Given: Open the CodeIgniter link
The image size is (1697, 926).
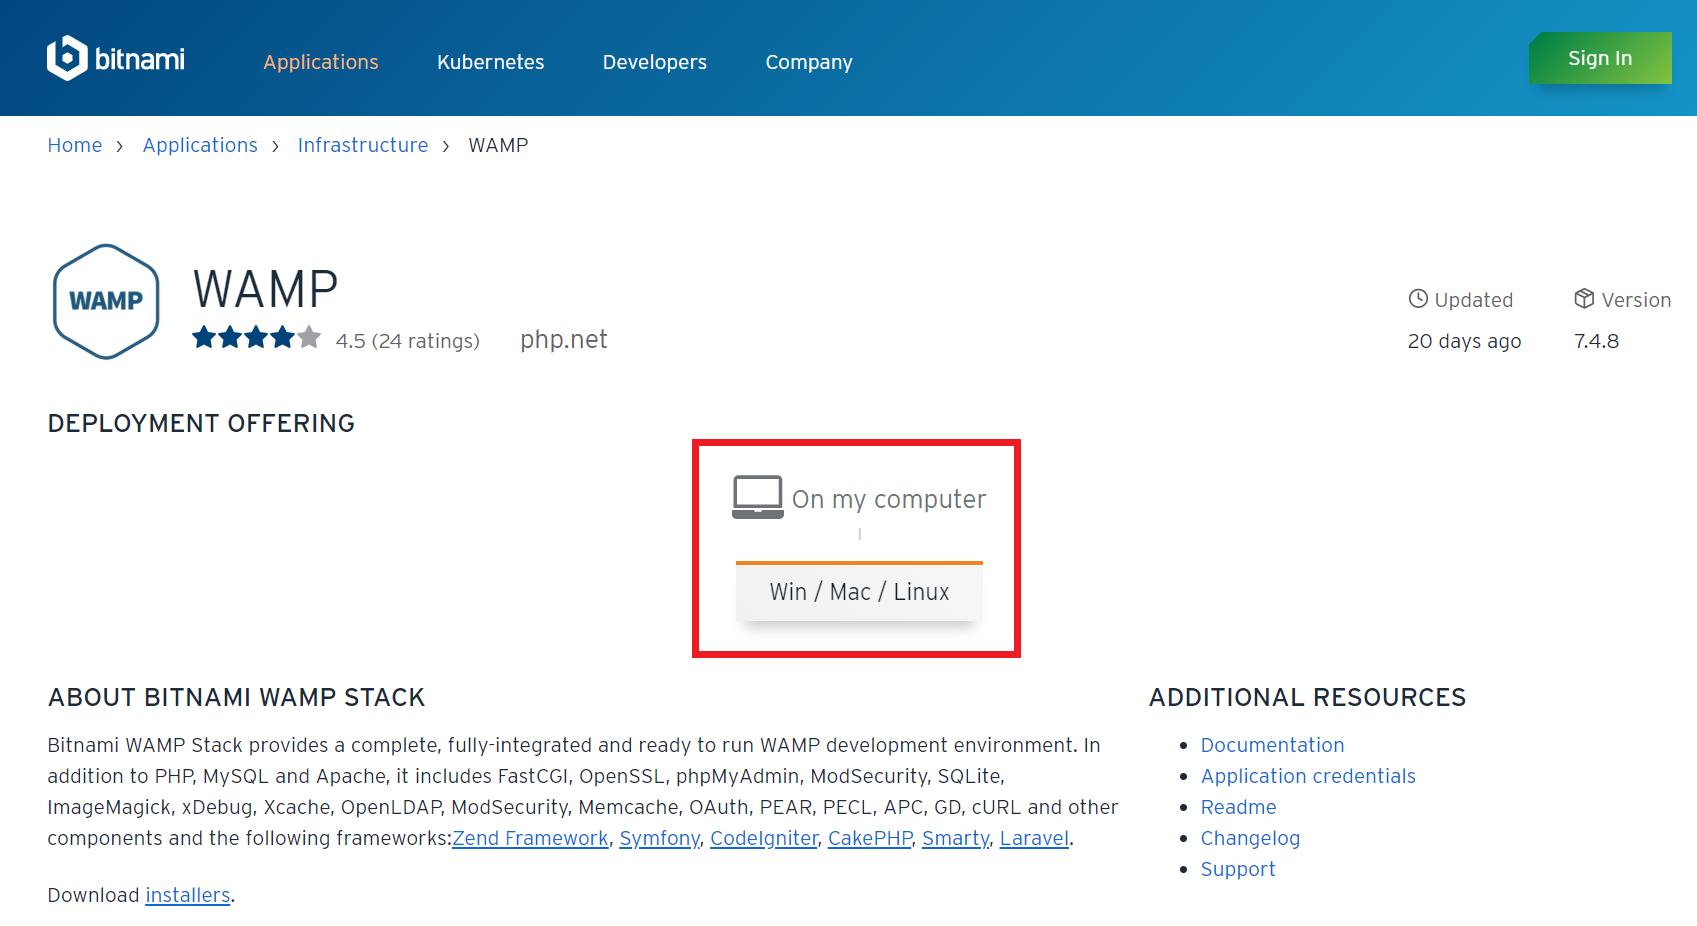Looking at the screenshot, I should (x=764, y=838).
